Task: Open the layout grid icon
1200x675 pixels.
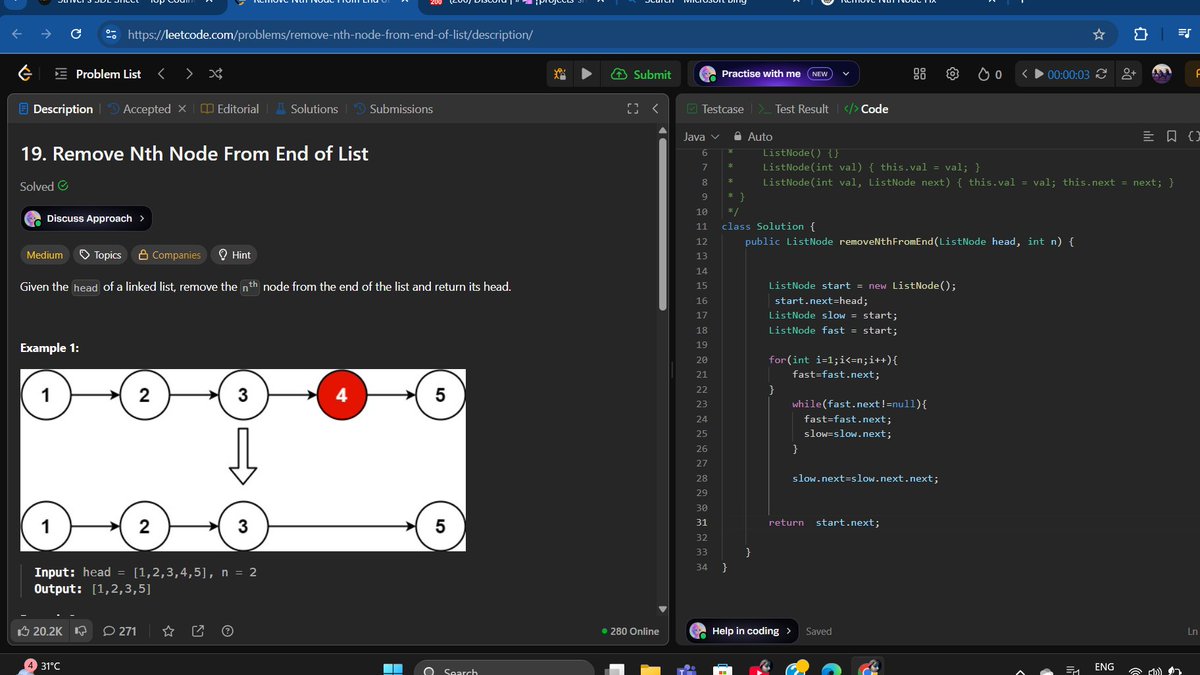Action: tap(921, 74)
